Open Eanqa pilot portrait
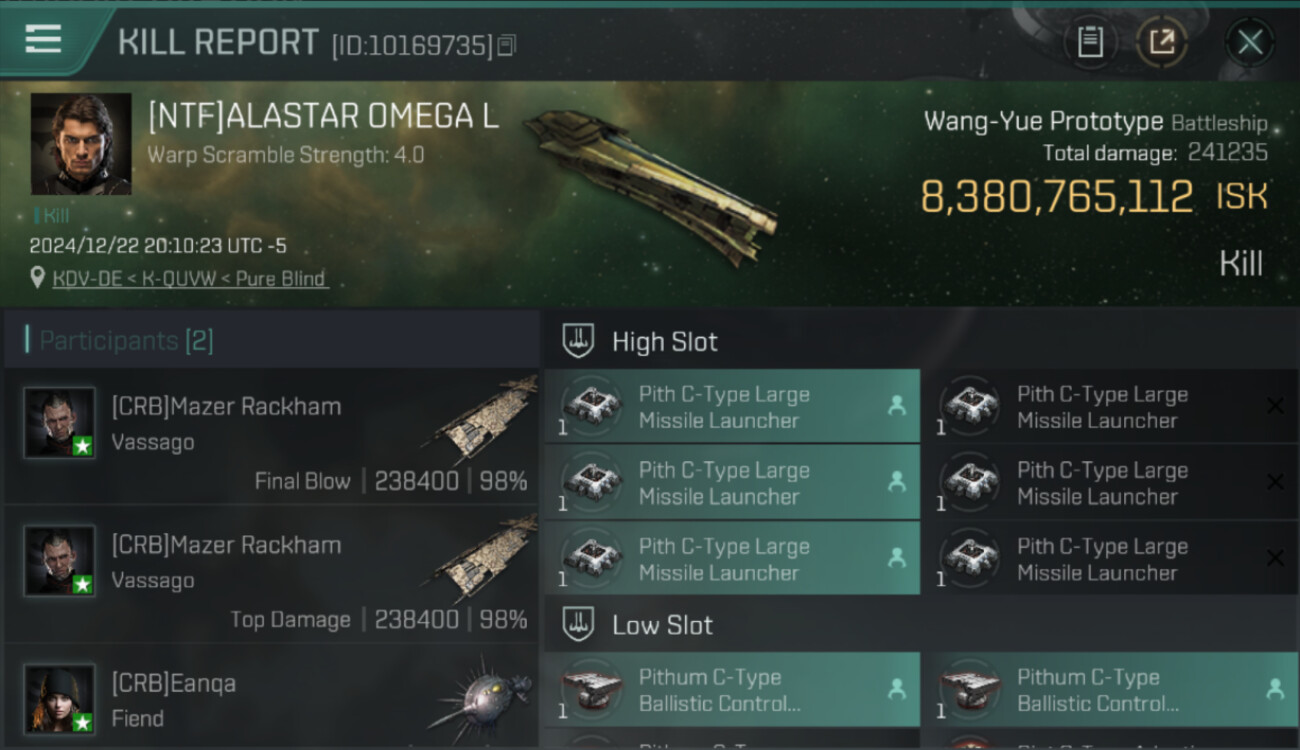The width and height of the screenshot is (1300, 750). coord(60,698)
